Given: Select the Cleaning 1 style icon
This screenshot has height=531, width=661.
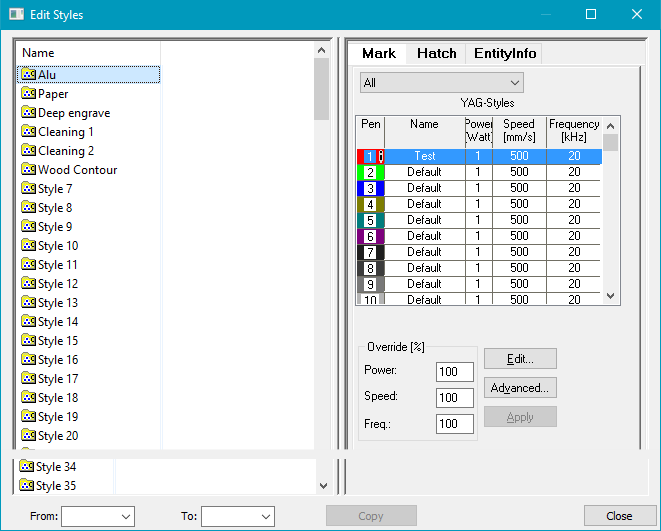Looking at the screenshot, I should 29,132.
